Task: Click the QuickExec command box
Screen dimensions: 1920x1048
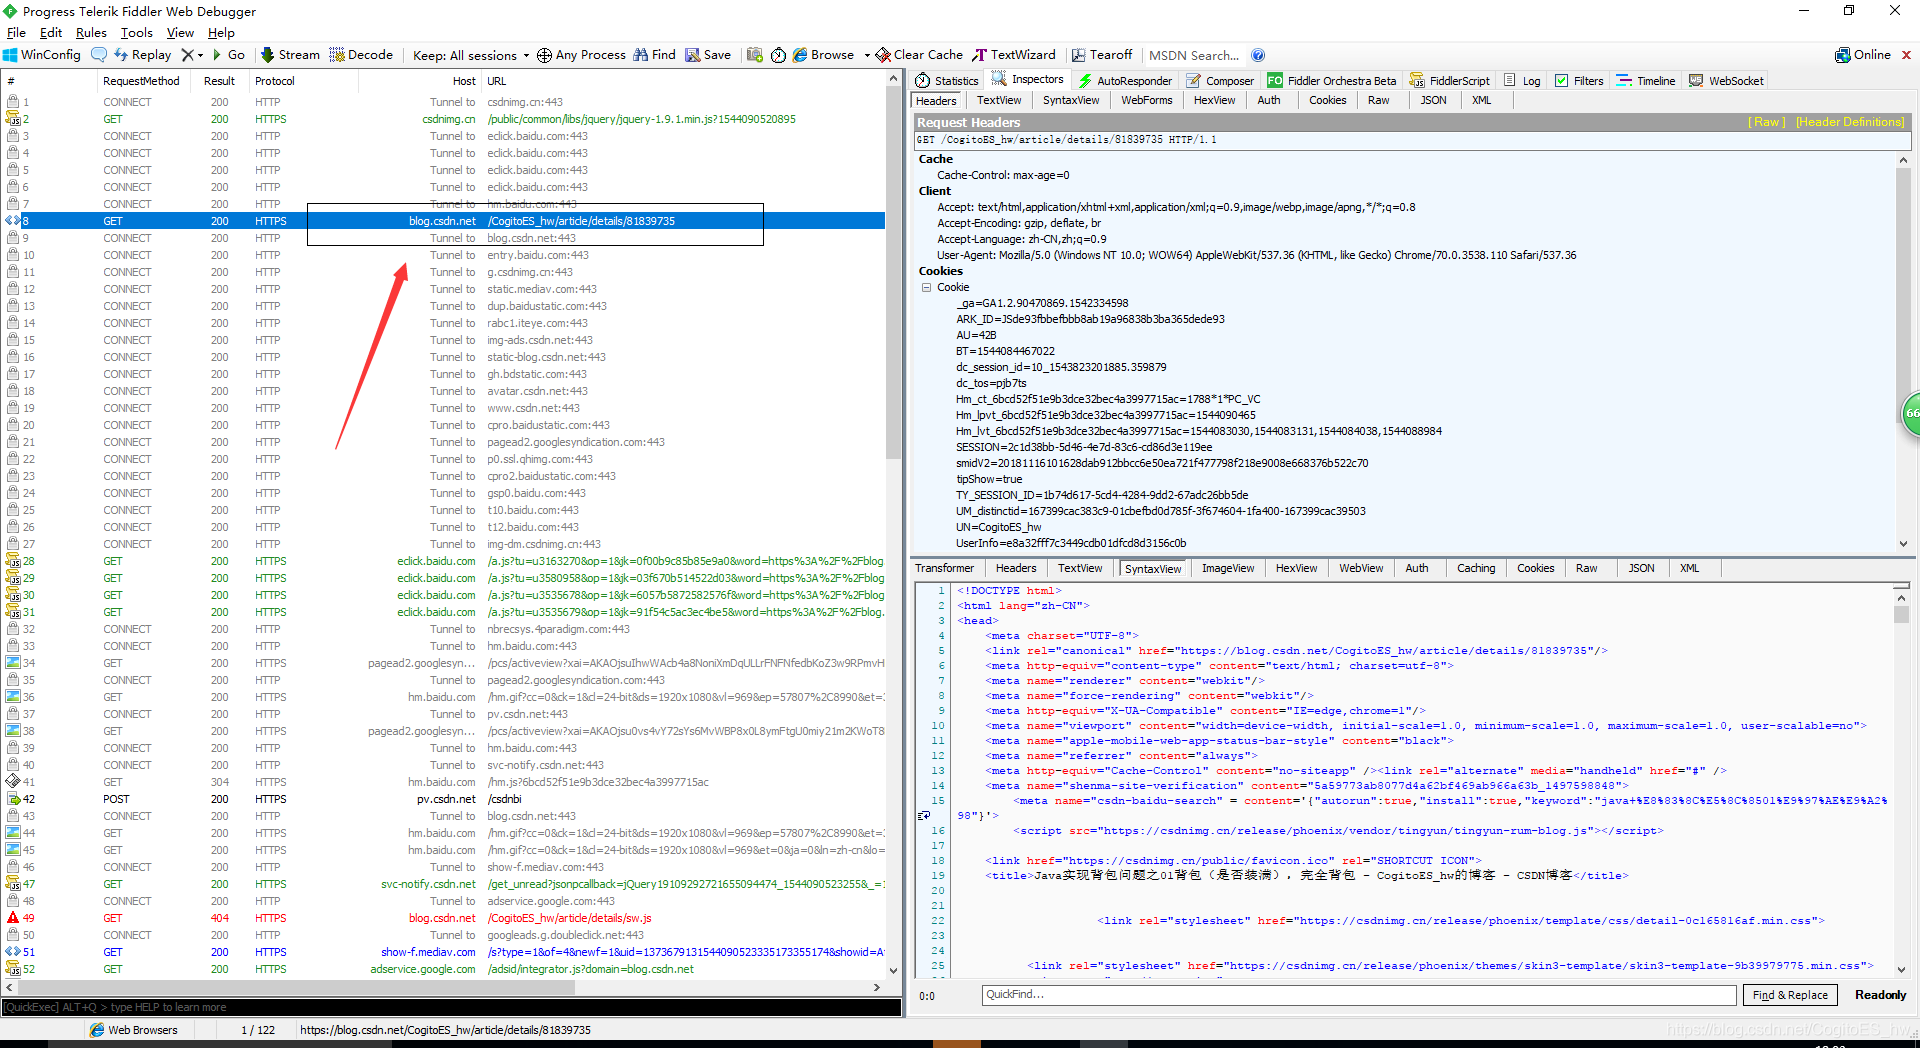Action: click(x=450, y=1007)
